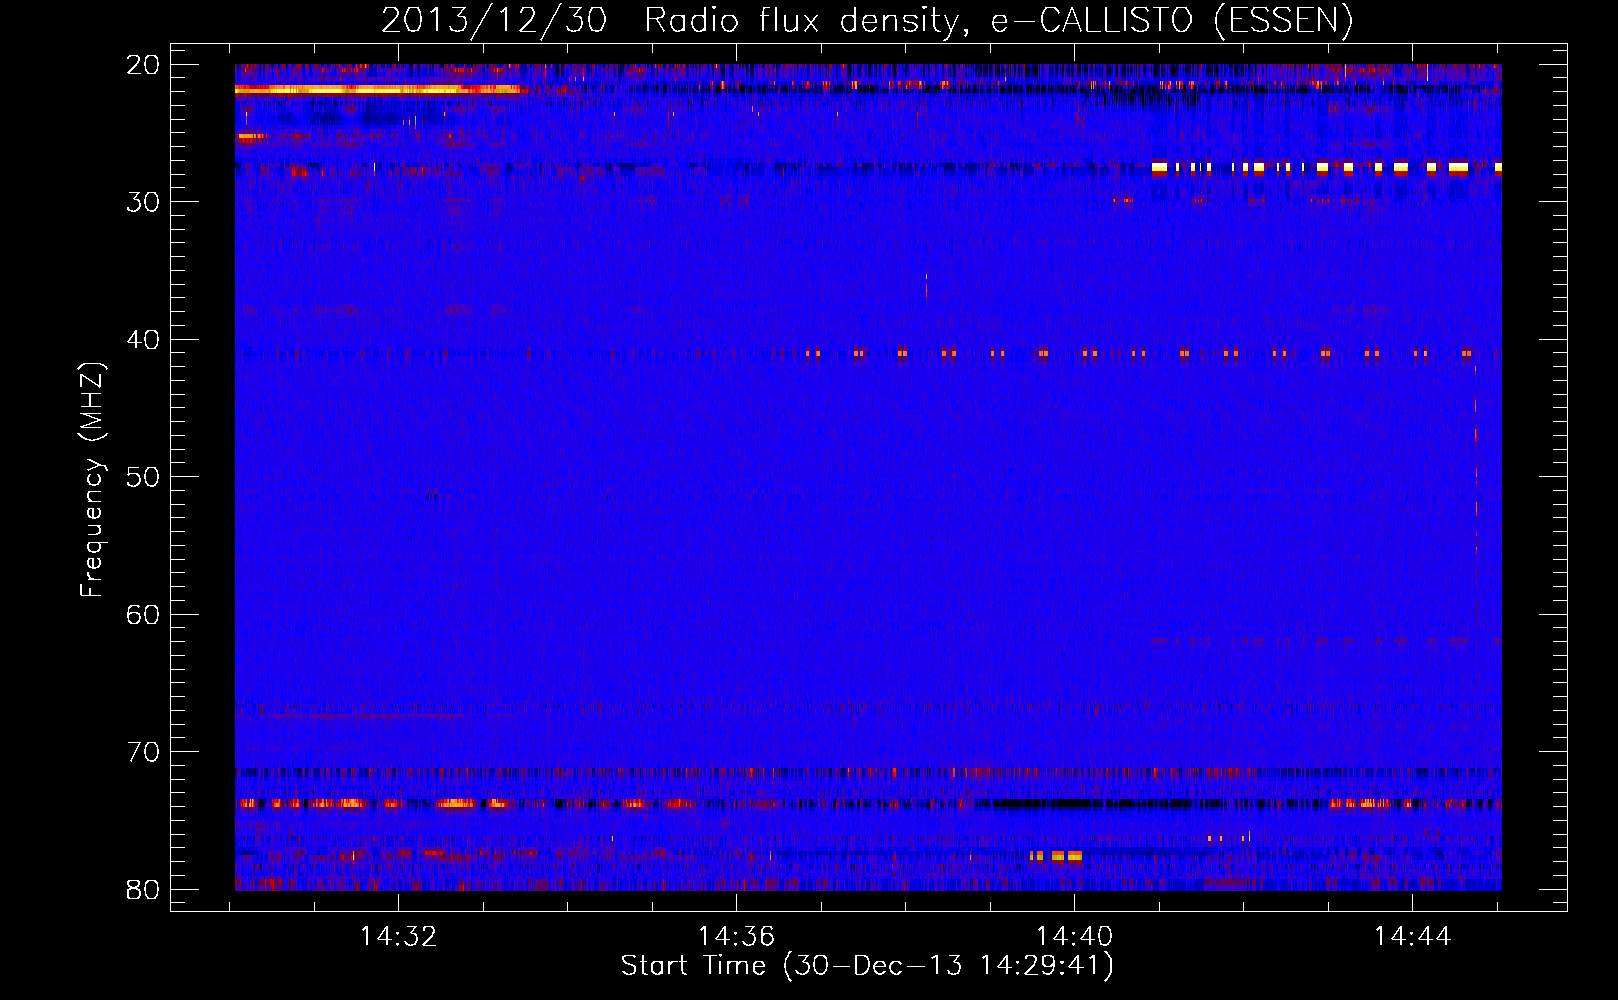1618x1000 pixels.
Task: Click the bright yellow emission band near 22 MHz
Action: point(377,90)
